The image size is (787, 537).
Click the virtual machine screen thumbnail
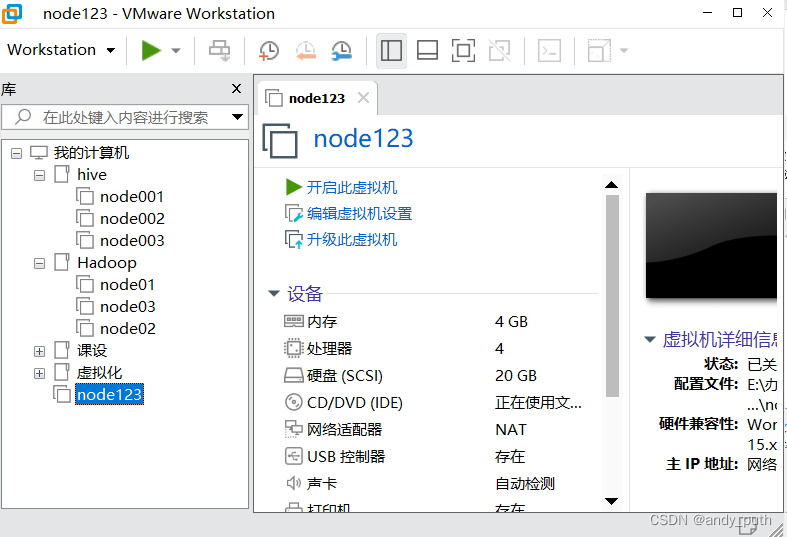711,245
